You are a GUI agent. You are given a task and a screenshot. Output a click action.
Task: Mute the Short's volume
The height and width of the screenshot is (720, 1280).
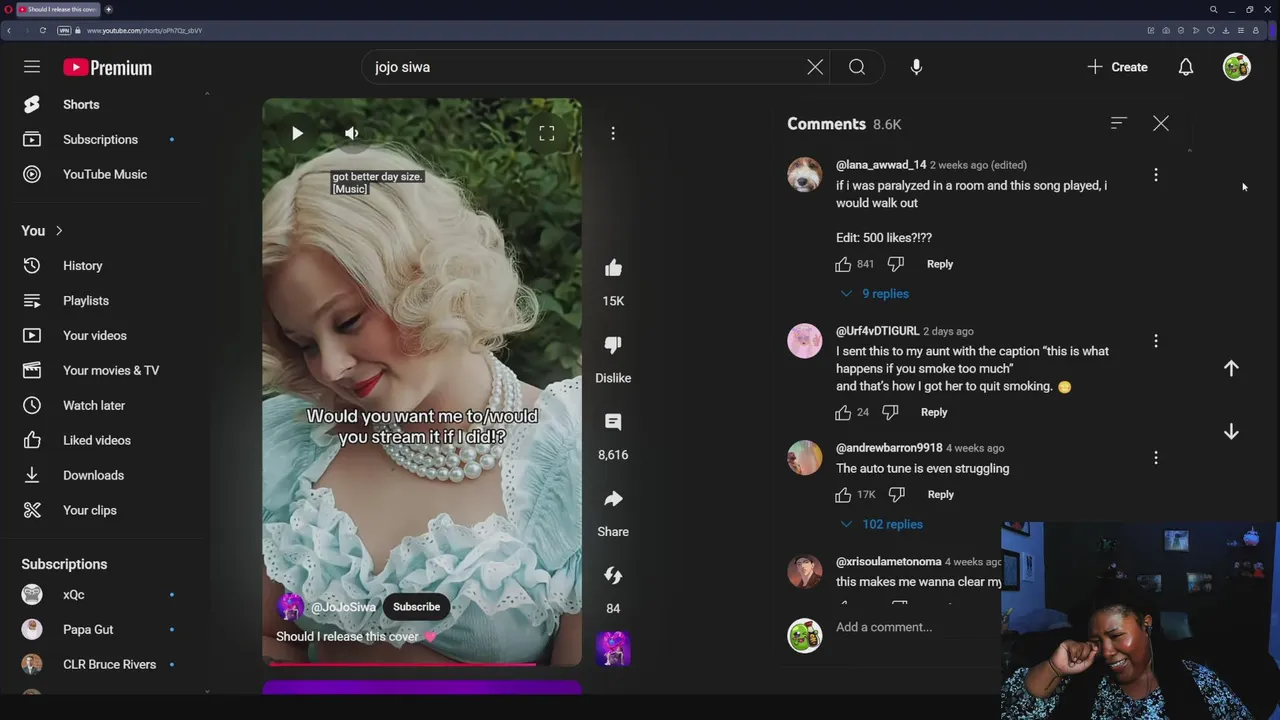(352, 133)
